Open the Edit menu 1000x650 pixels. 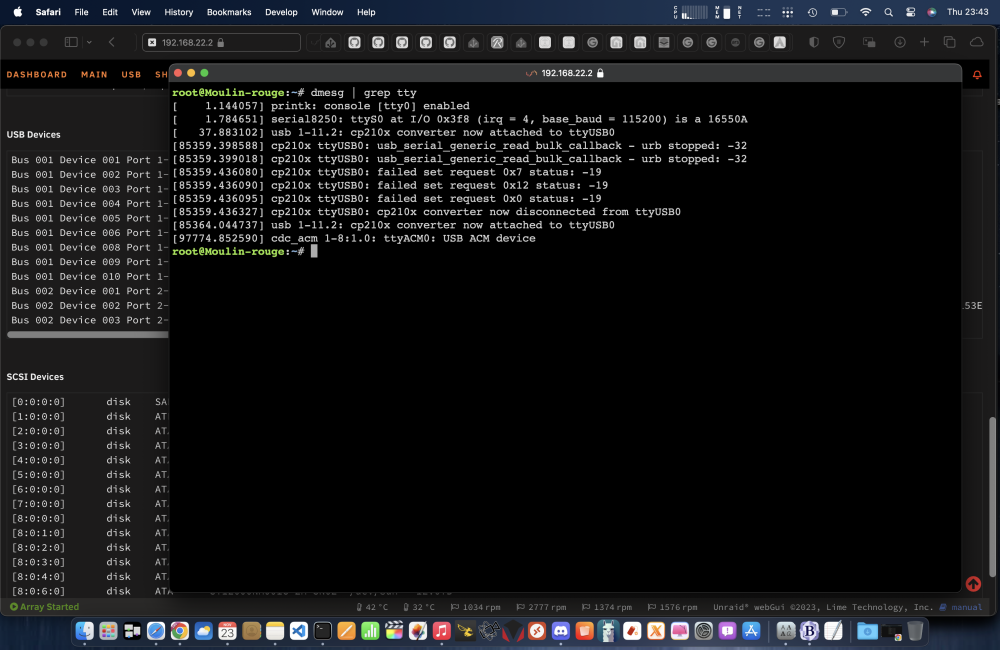click(110, 12)
